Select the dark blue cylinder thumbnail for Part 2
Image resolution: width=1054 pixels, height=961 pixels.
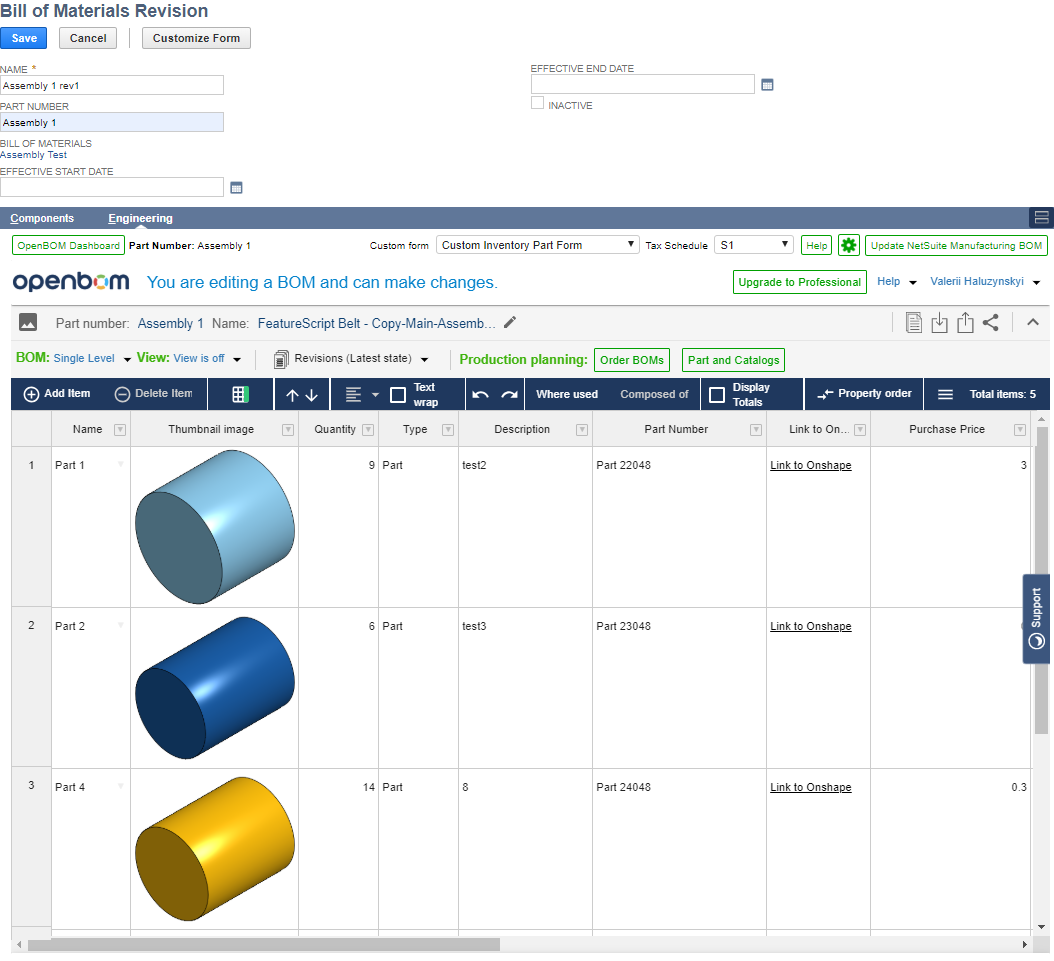(214, 687)
